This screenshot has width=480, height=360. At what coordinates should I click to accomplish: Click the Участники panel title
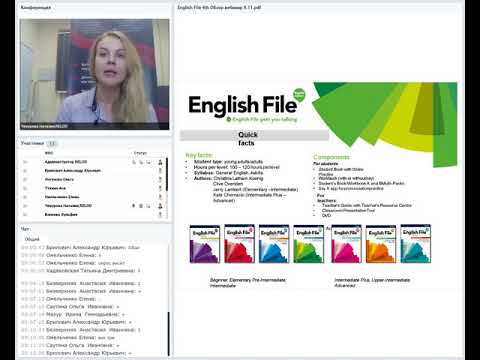(x=32, y=143)
